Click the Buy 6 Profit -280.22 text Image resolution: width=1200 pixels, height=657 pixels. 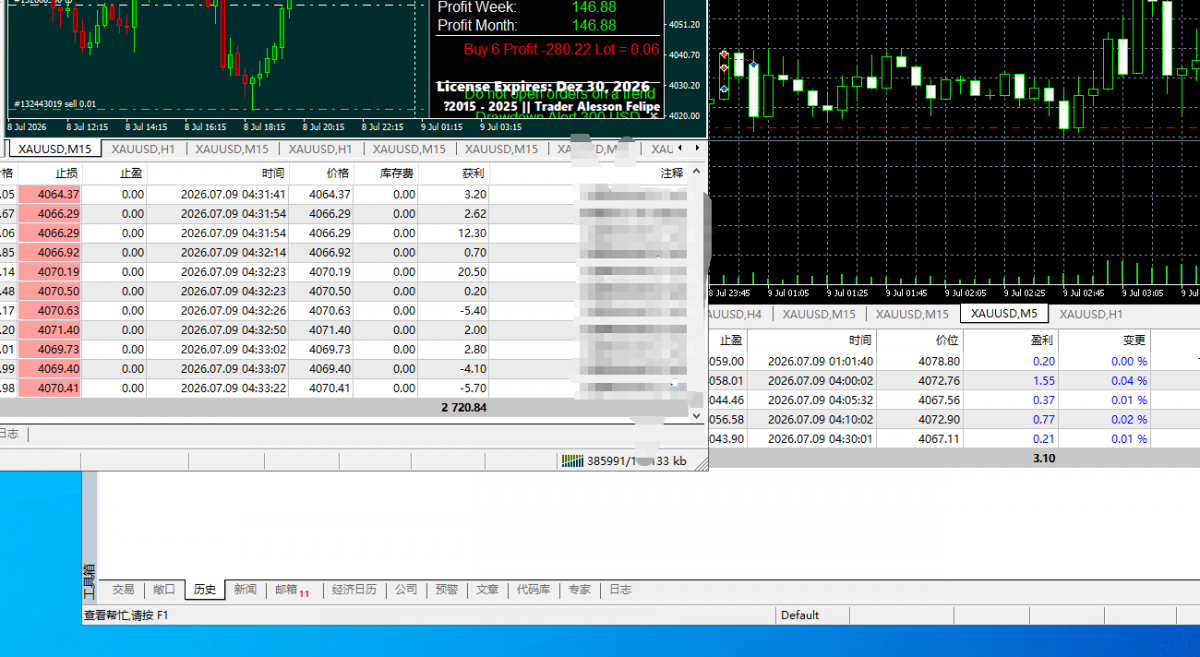tap(561, 49)
